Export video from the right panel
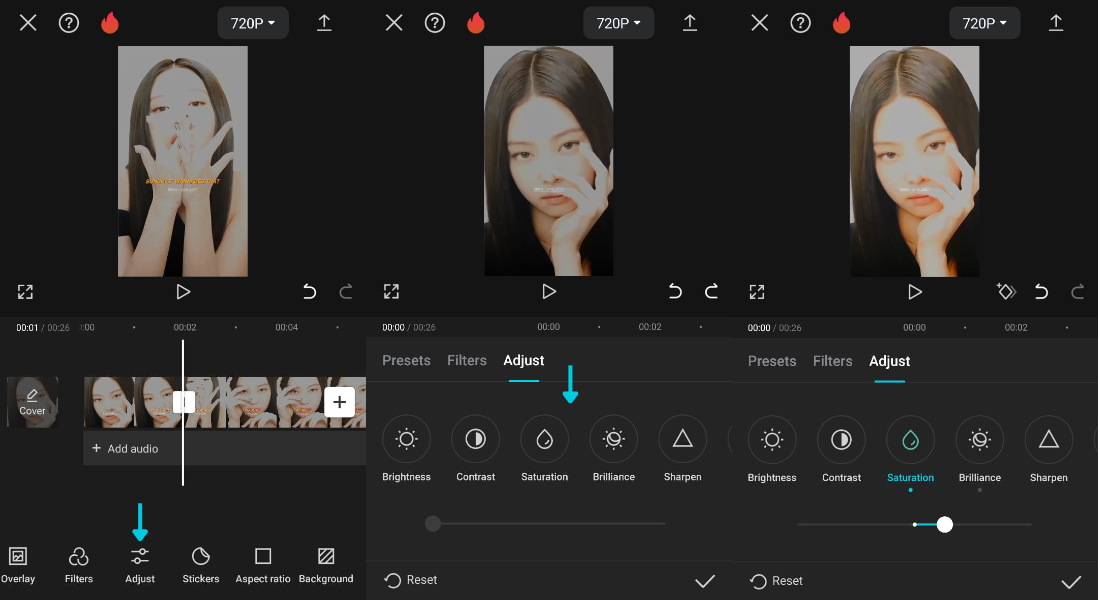 click(1056, 22)
